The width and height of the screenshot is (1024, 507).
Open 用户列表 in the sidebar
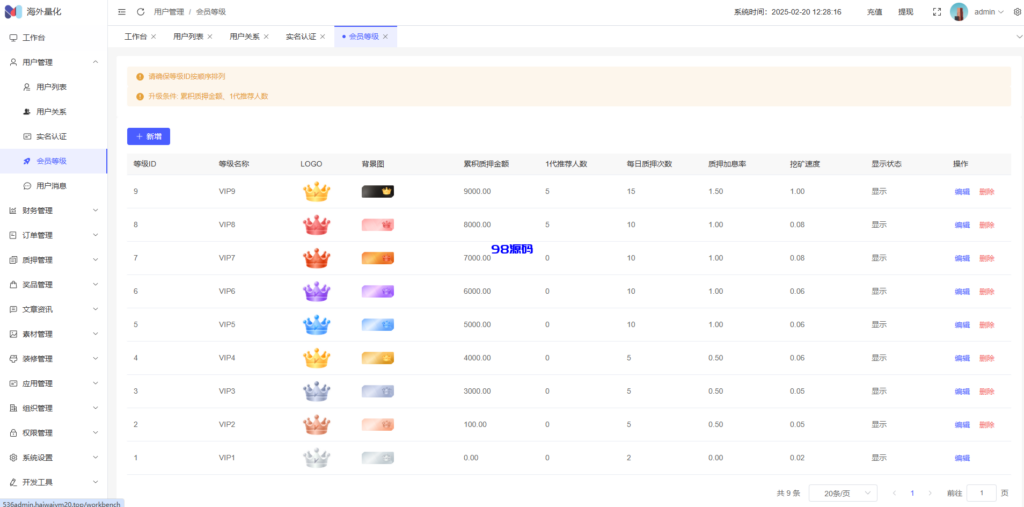(54, 87)
